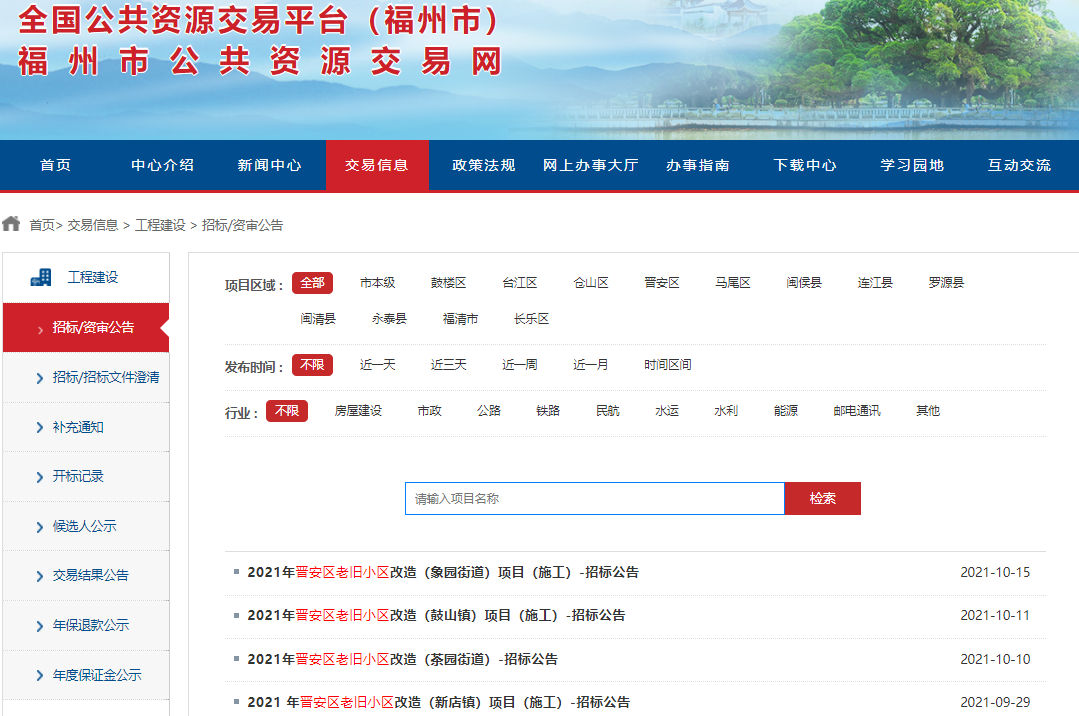
Task: Open 交易结果公告 sidebar item
Action: [86, 576]
